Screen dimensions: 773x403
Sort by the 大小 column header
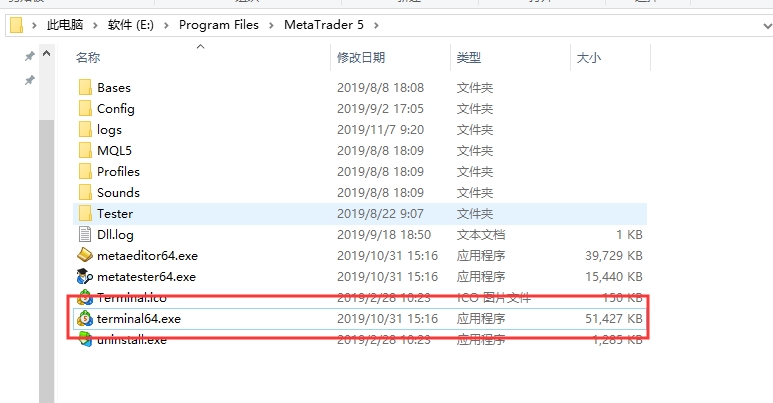point(589,58)
